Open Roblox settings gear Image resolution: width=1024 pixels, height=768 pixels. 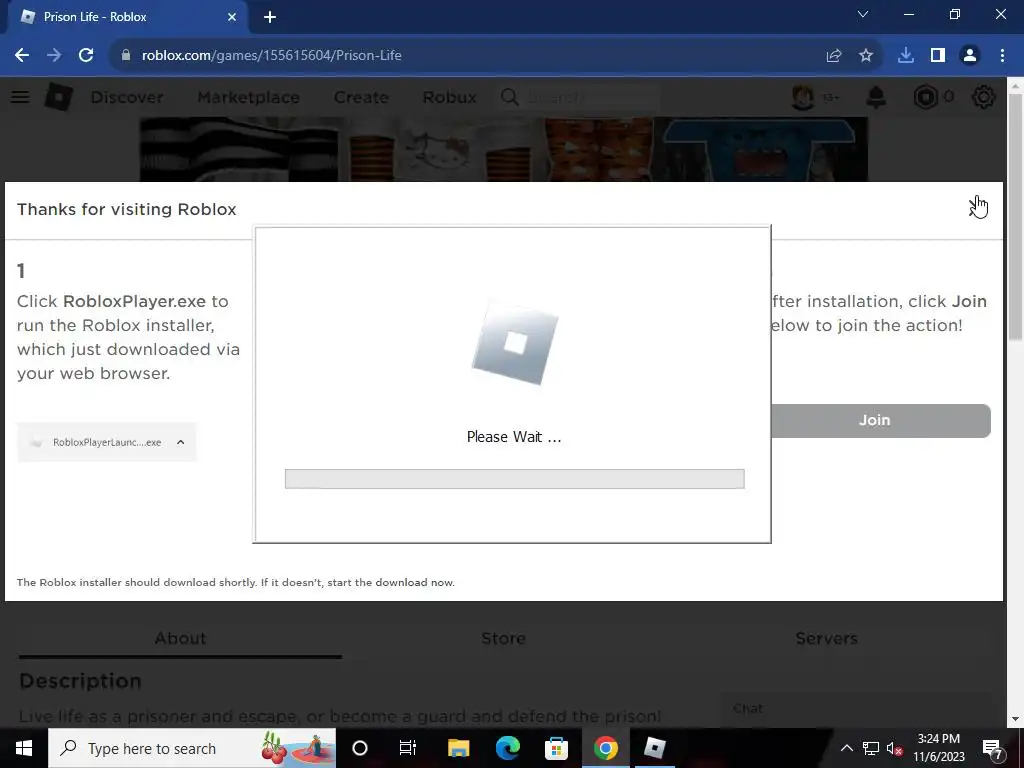(984, 97)
